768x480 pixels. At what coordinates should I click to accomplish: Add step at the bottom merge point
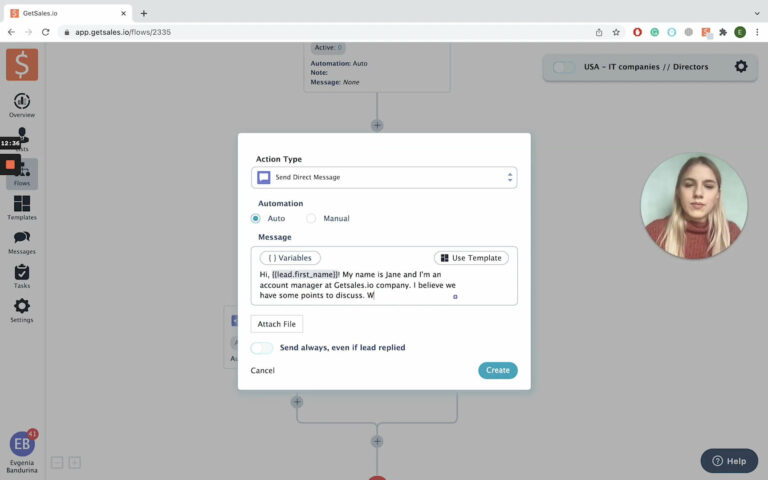(x=377, y=441)
